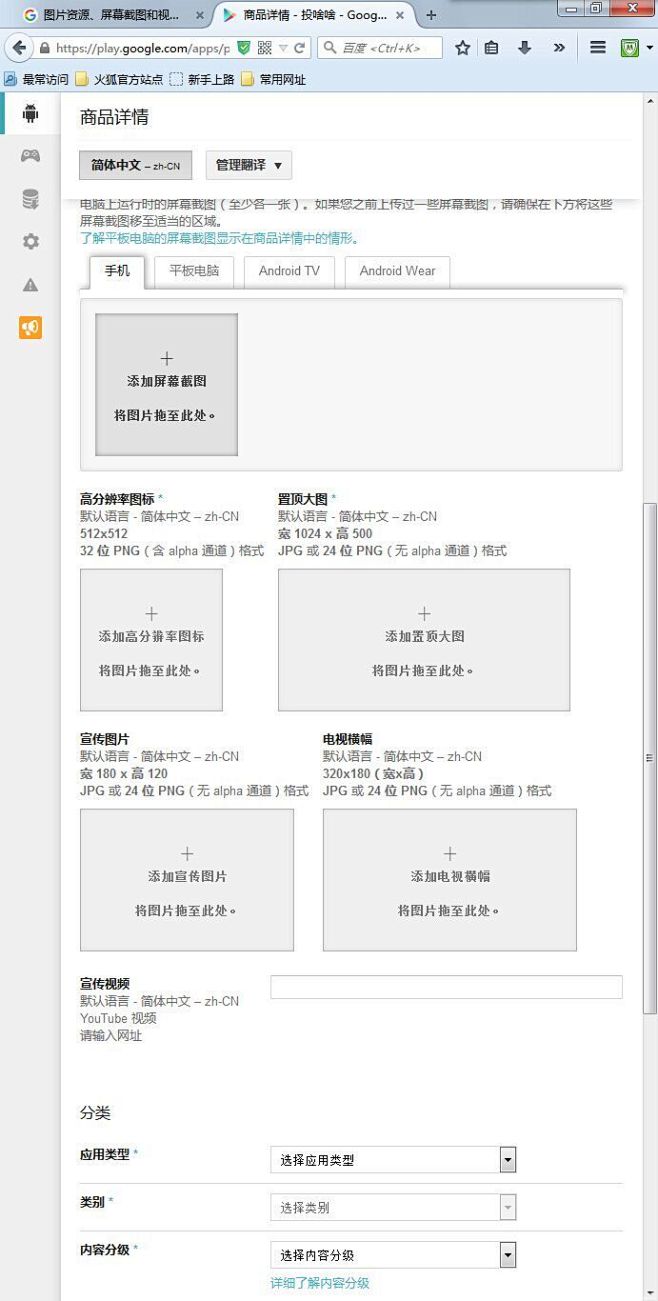
Task: Open alerts via warning triangle icon
Action: (30, 285)
